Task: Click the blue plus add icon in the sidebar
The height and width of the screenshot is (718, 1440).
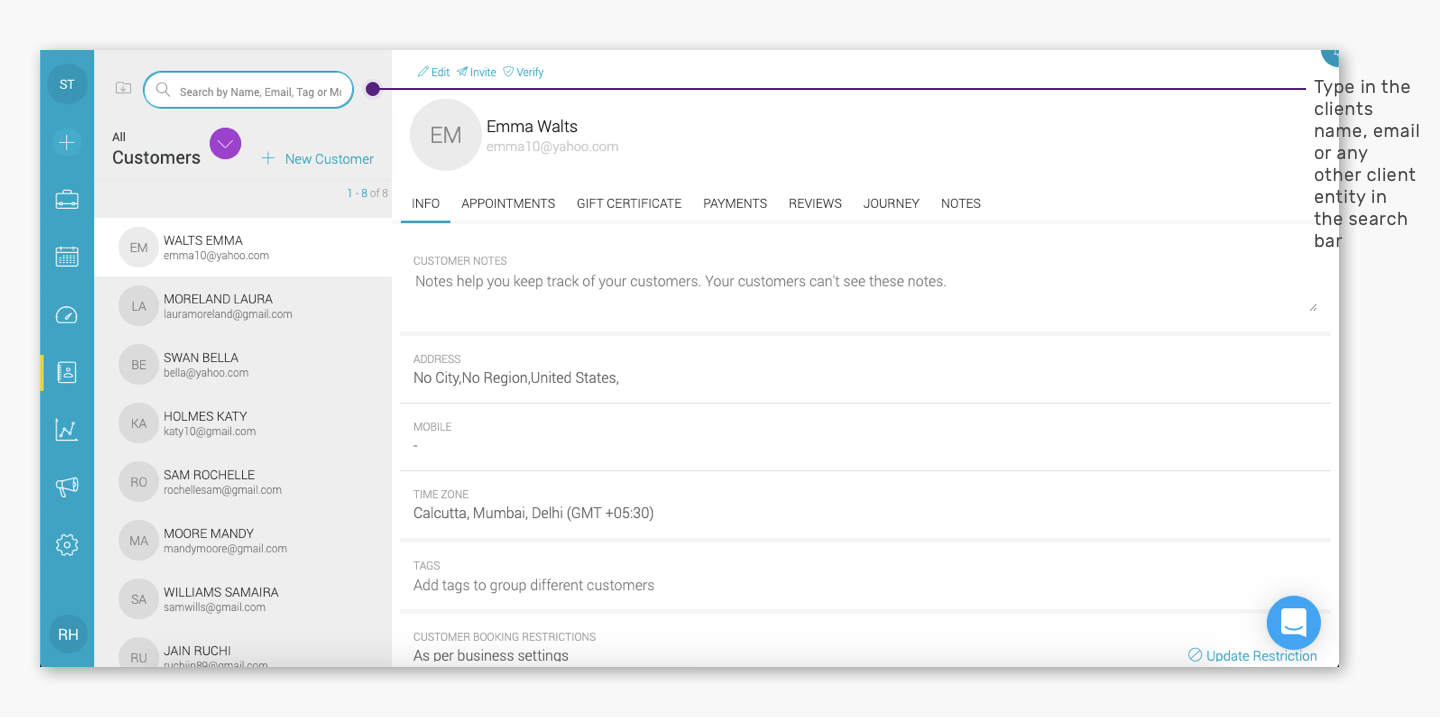Action: tap(67, 142)
